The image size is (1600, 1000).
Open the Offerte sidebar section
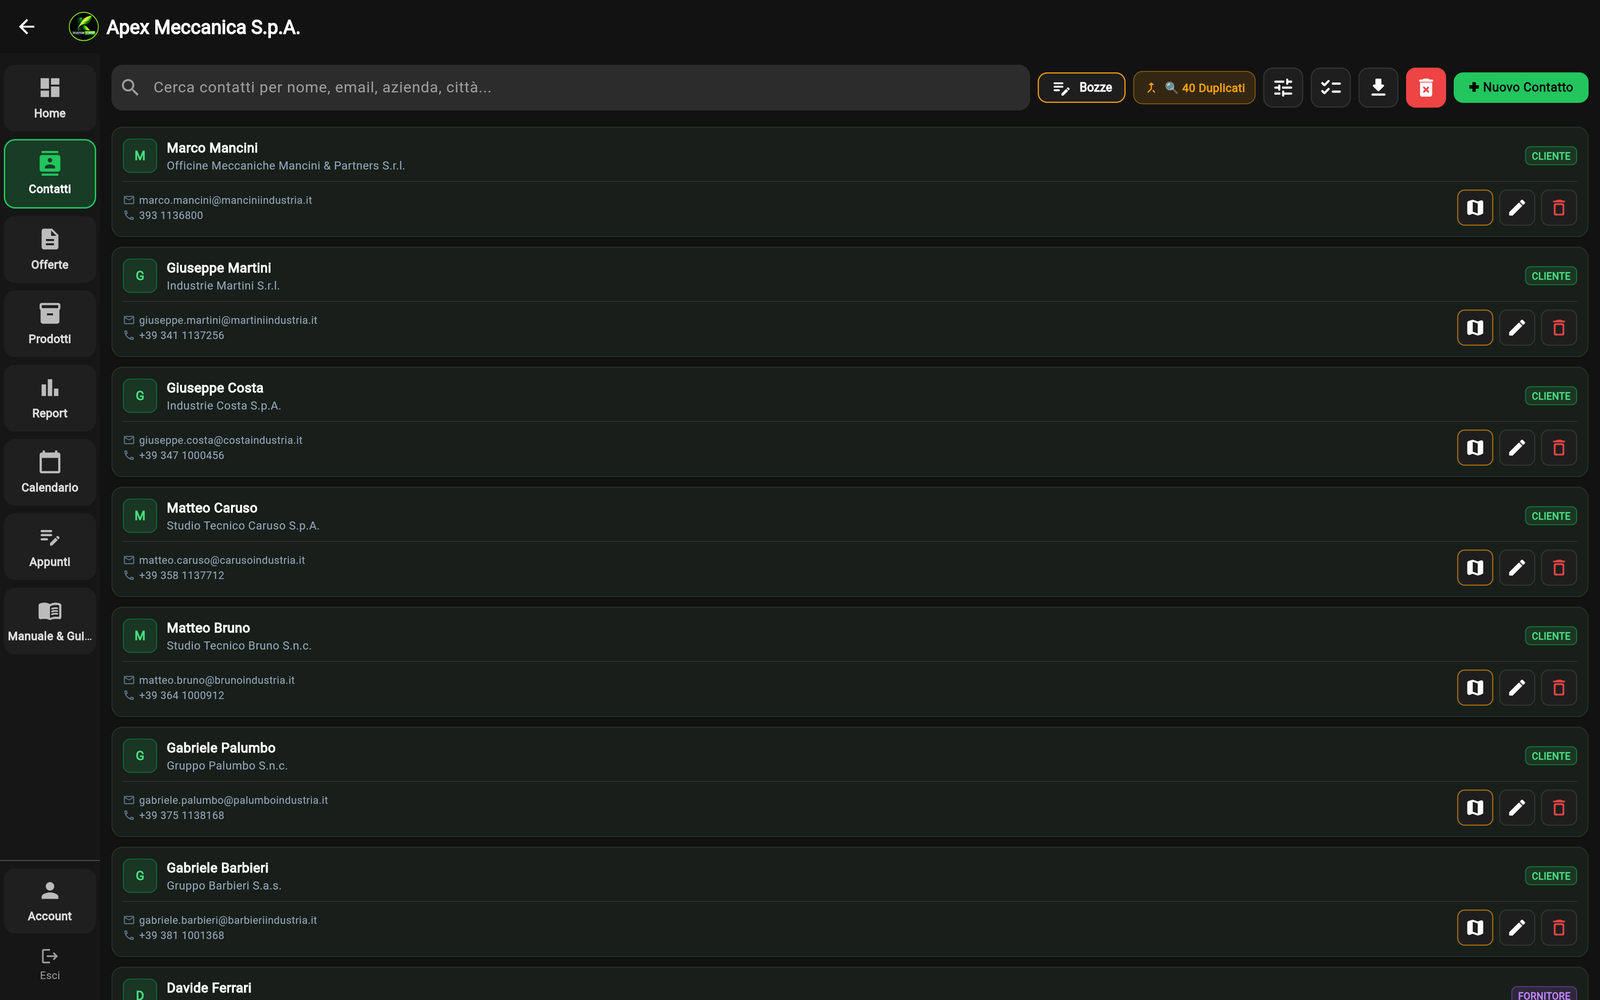tap(50, 249)
